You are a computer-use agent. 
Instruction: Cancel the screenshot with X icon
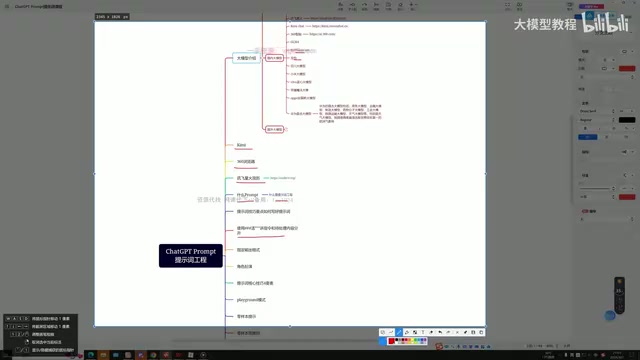click(x=457, y=332)
